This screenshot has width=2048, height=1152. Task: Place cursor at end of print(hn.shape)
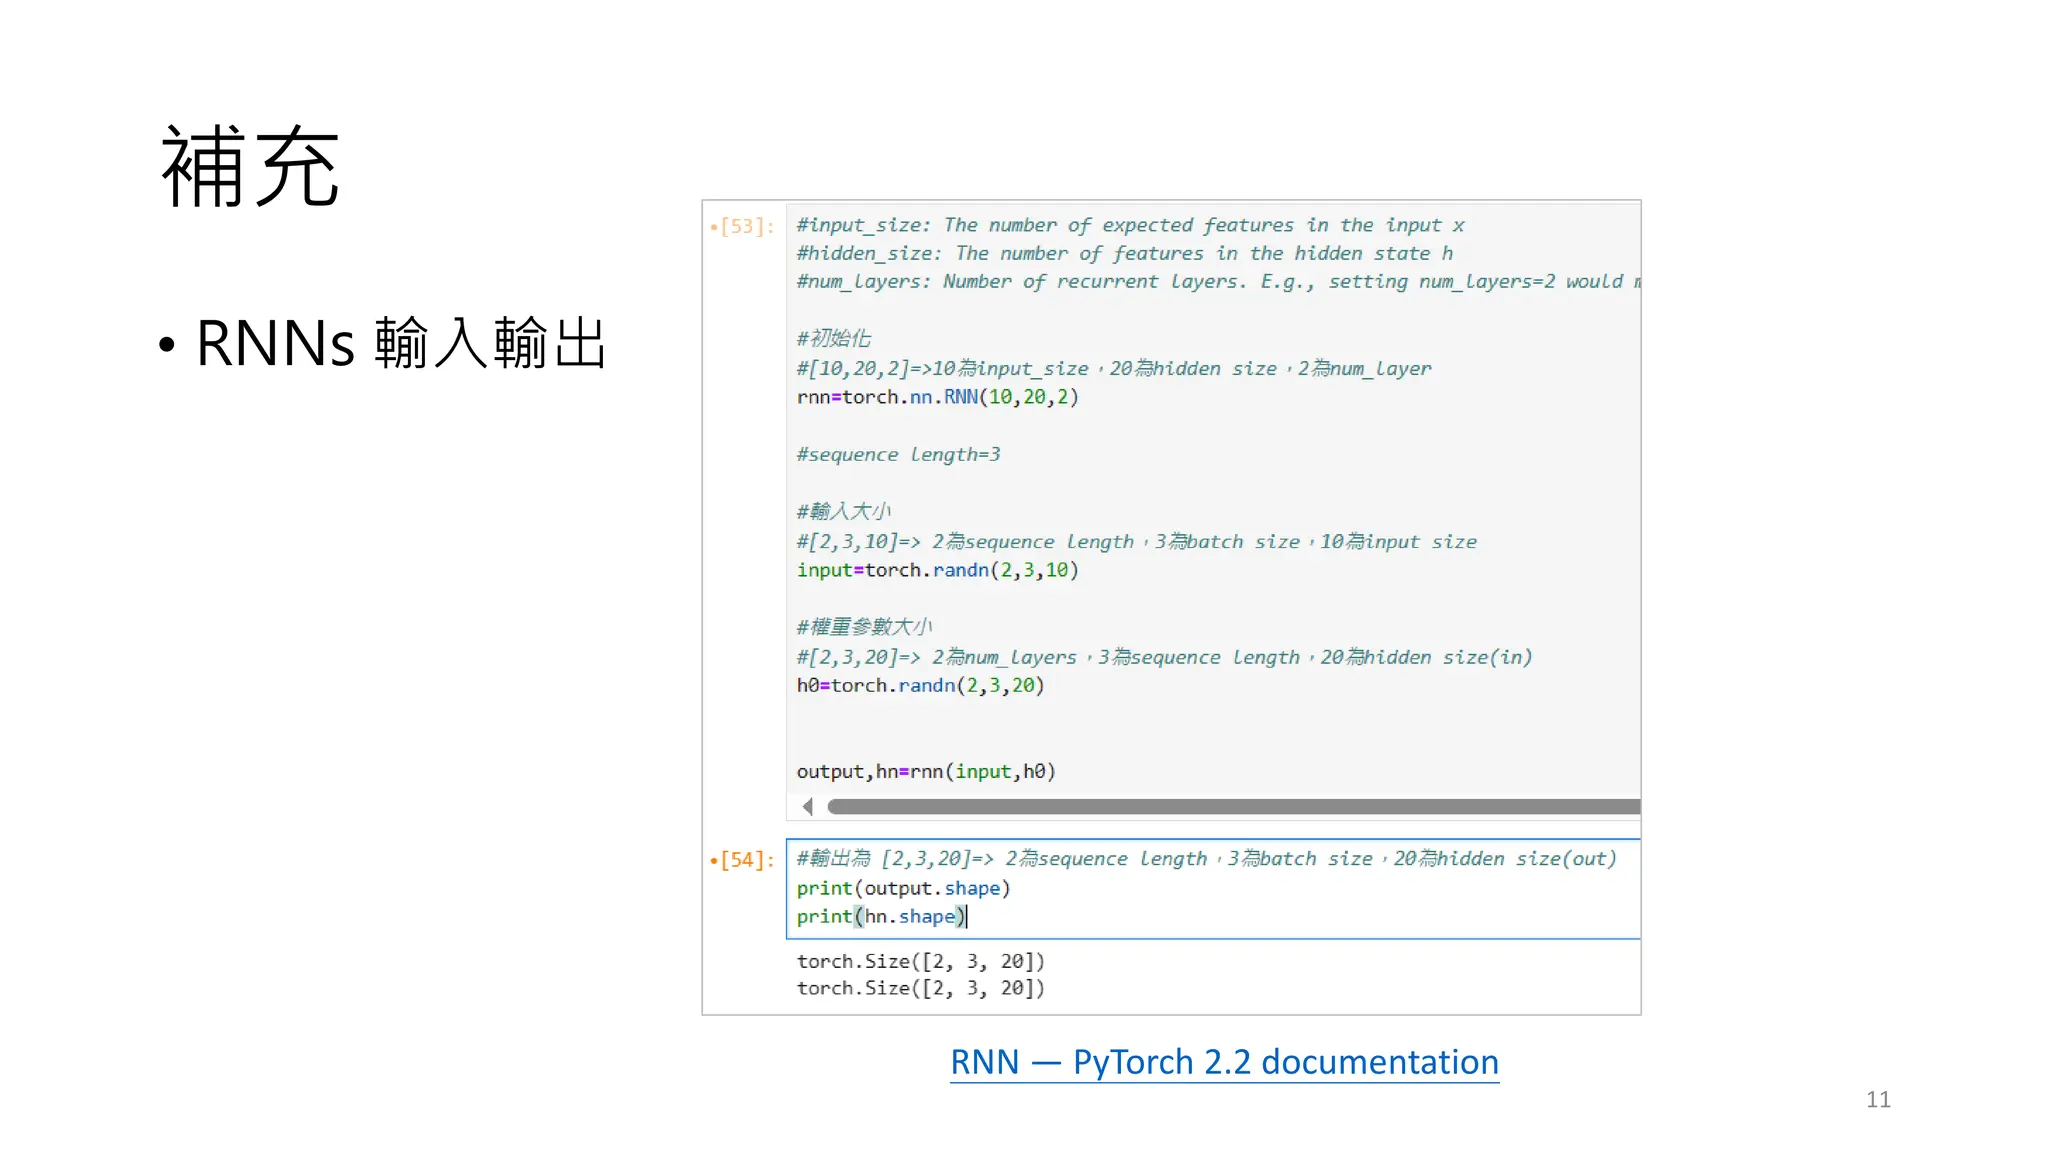966,917
